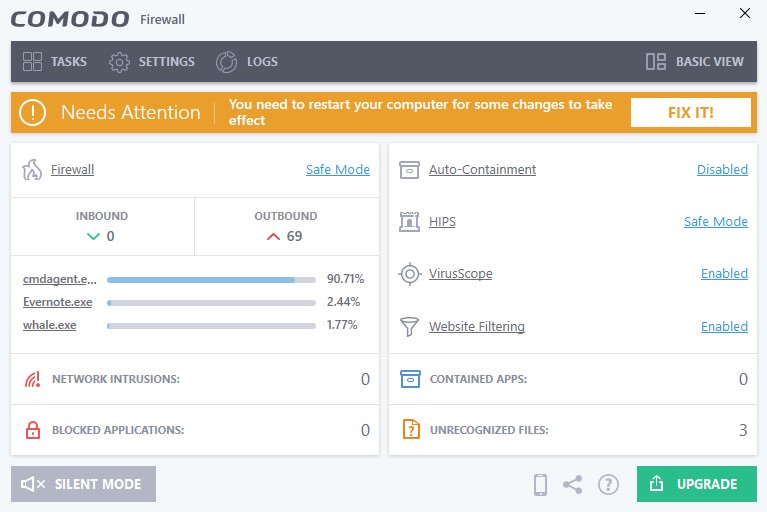Click the green inbound down arrow

pyautogui.click(x=93, y=237)
